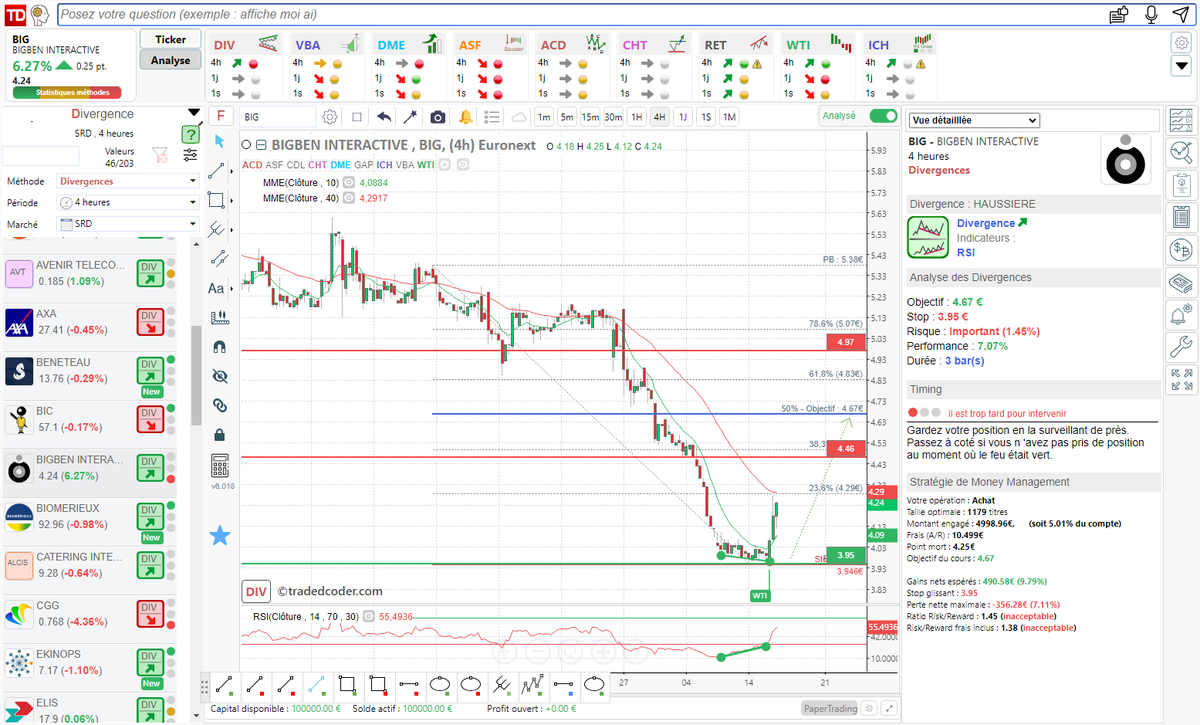The width and height of the screenshot is (1200, 725).
Task: Lock drawings with the padlock icon
Action: pos(220,435)
